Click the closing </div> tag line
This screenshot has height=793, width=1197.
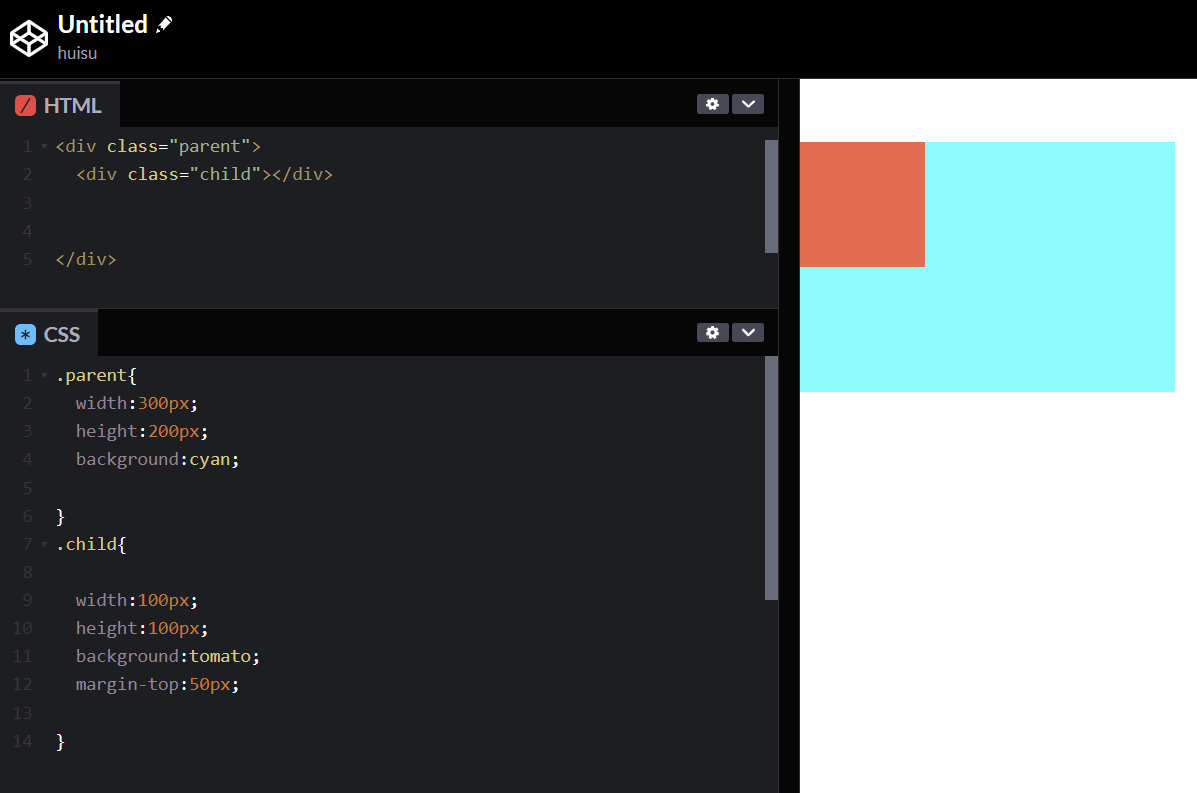click(86, 259)
